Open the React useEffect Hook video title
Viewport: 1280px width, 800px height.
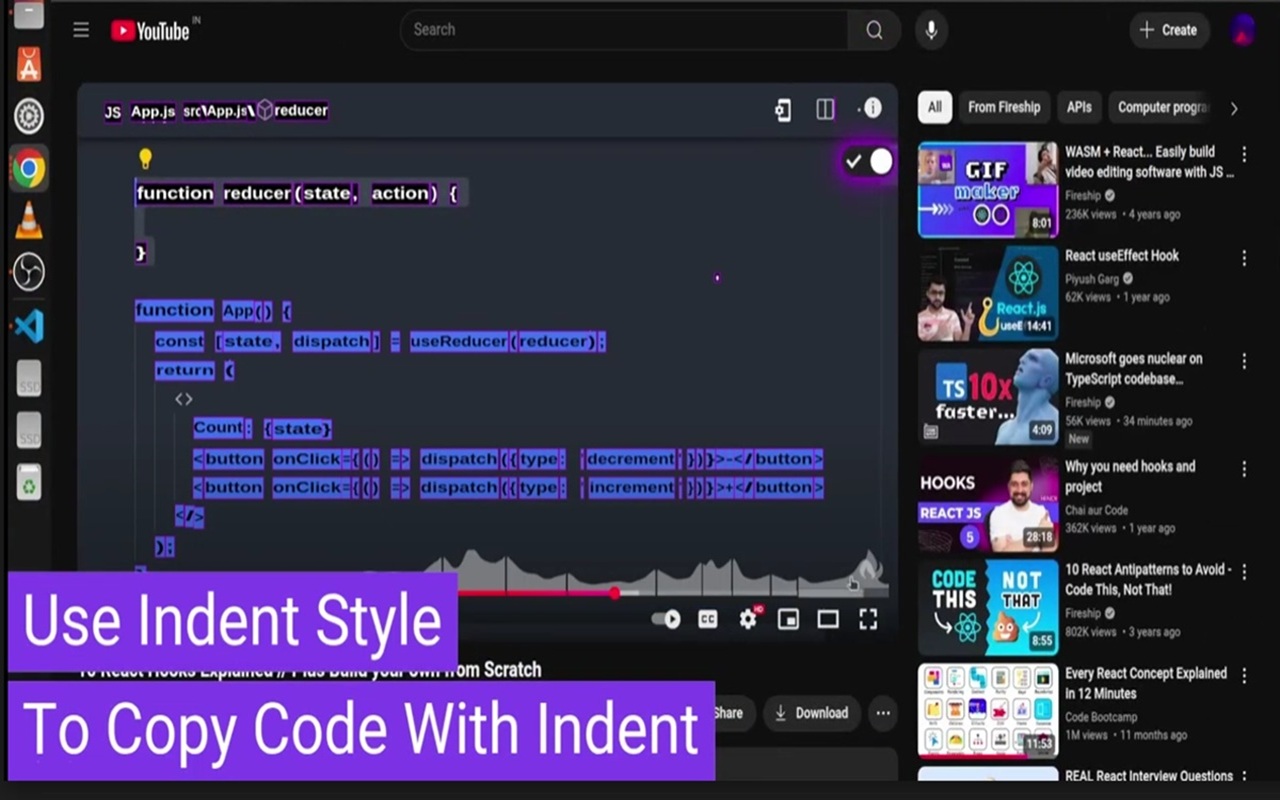(x=1122, y=256)
